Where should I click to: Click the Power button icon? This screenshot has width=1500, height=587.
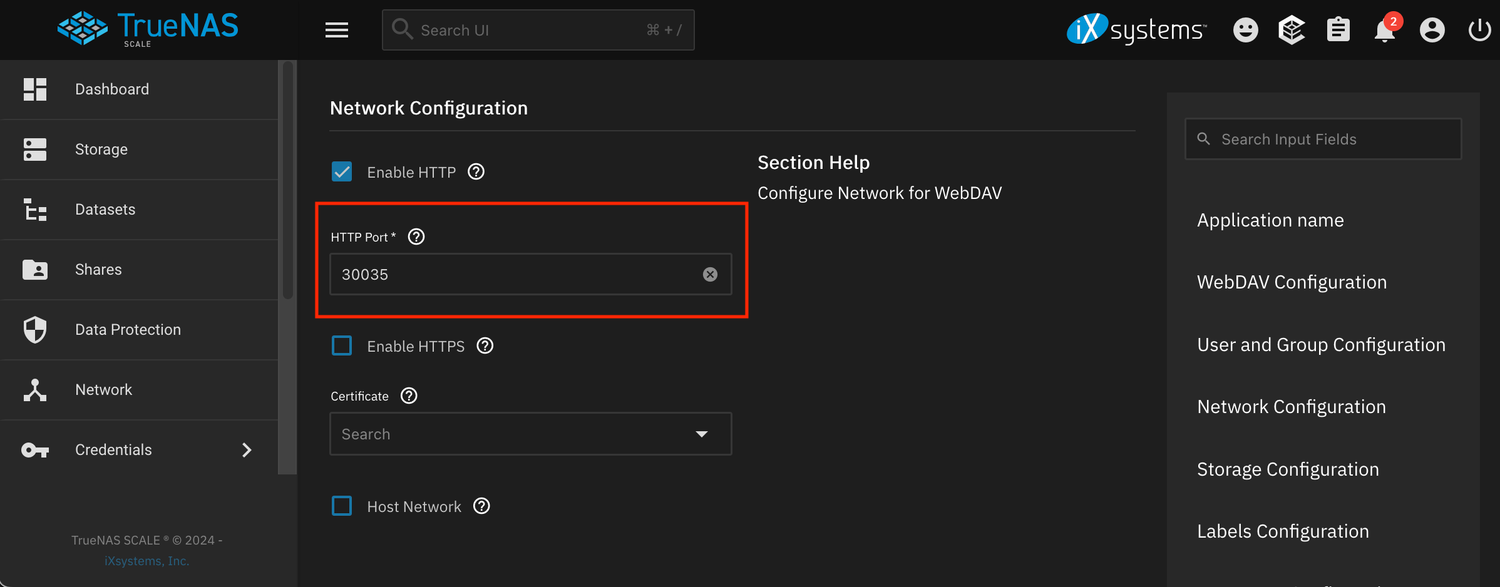pos(1479,30)
